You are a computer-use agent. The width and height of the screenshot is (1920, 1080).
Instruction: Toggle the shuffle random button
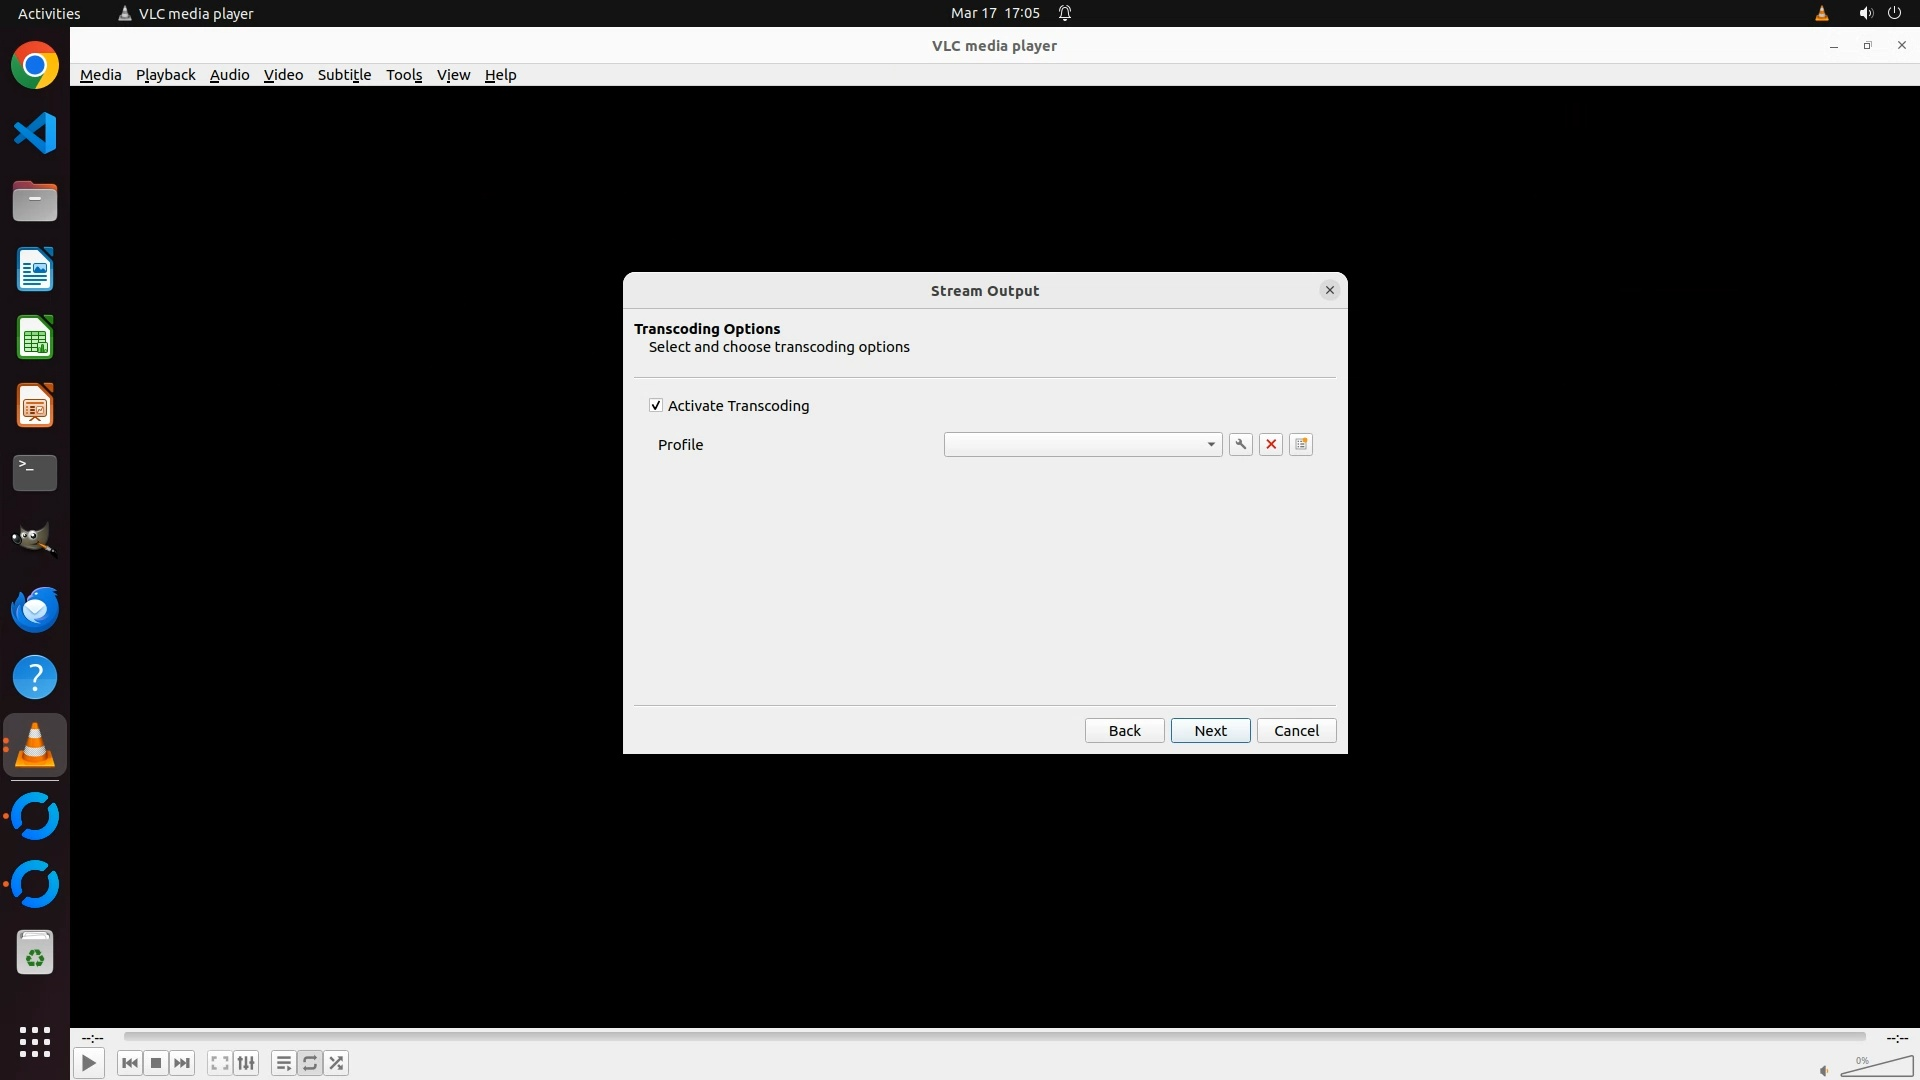point(337,1063)
